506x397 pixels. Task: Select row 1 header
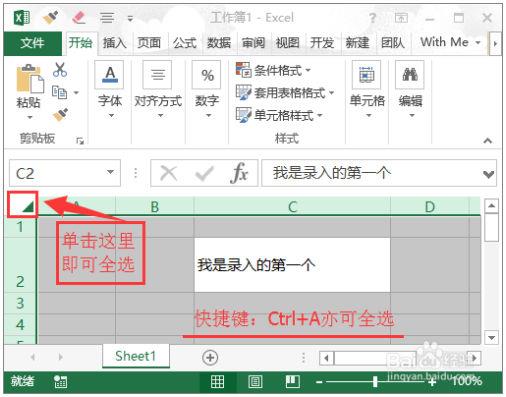click(x=20, y=227)
